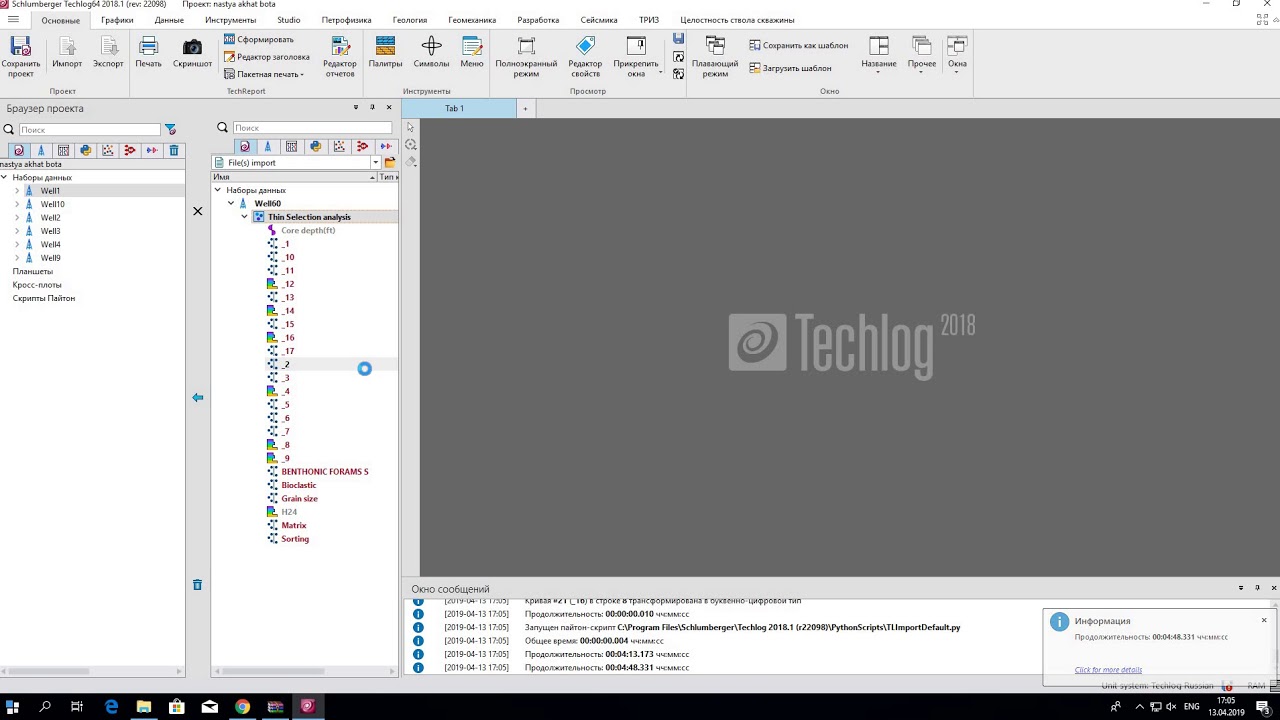
Task: Click in the import panel search field
Action: pos(312,128)
